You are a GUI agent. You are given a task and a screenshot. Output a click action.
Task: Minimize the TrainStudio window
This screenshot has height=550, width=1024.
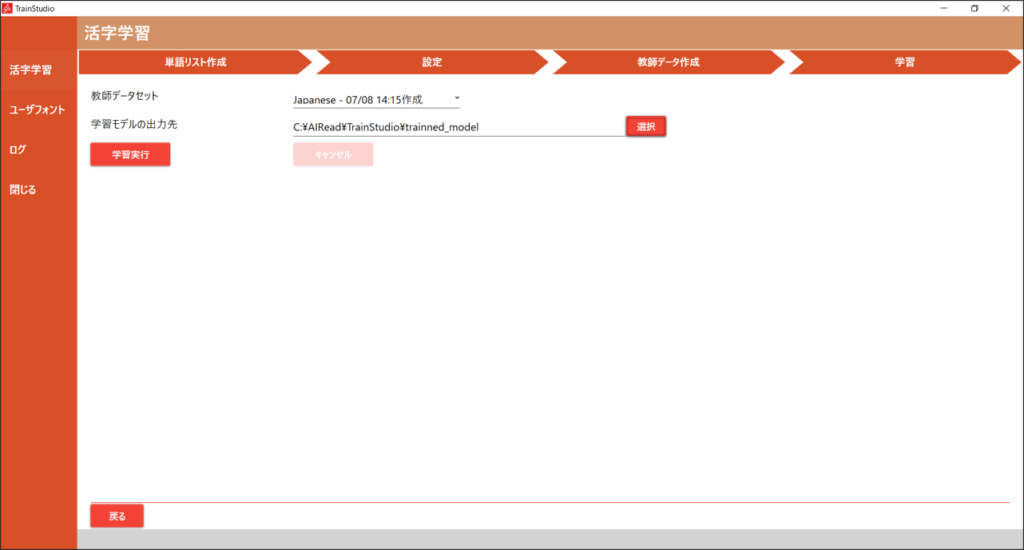[x=944, y=8]
